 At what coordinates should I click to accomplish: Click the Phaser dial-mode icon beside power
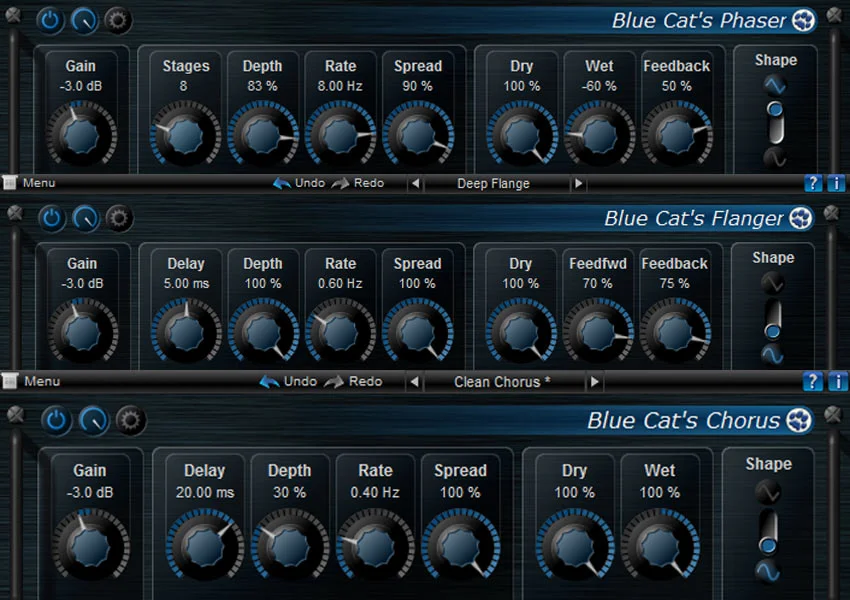pyautogui.click(x=84, y=21)
